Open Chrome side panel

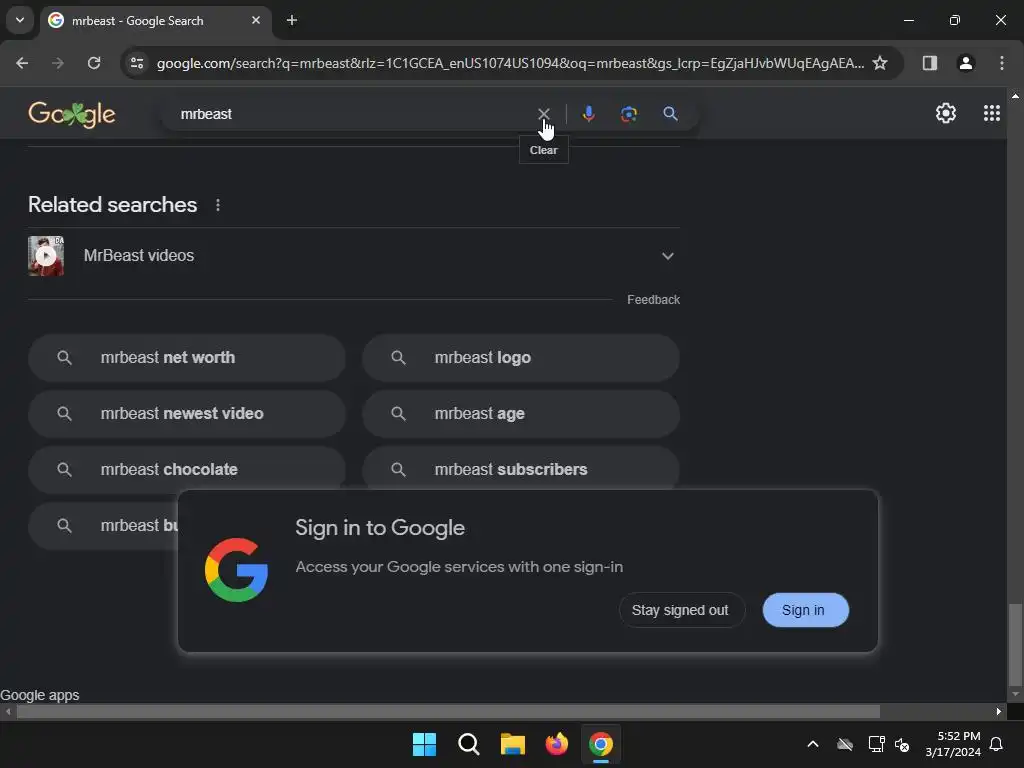click(929, 63)
